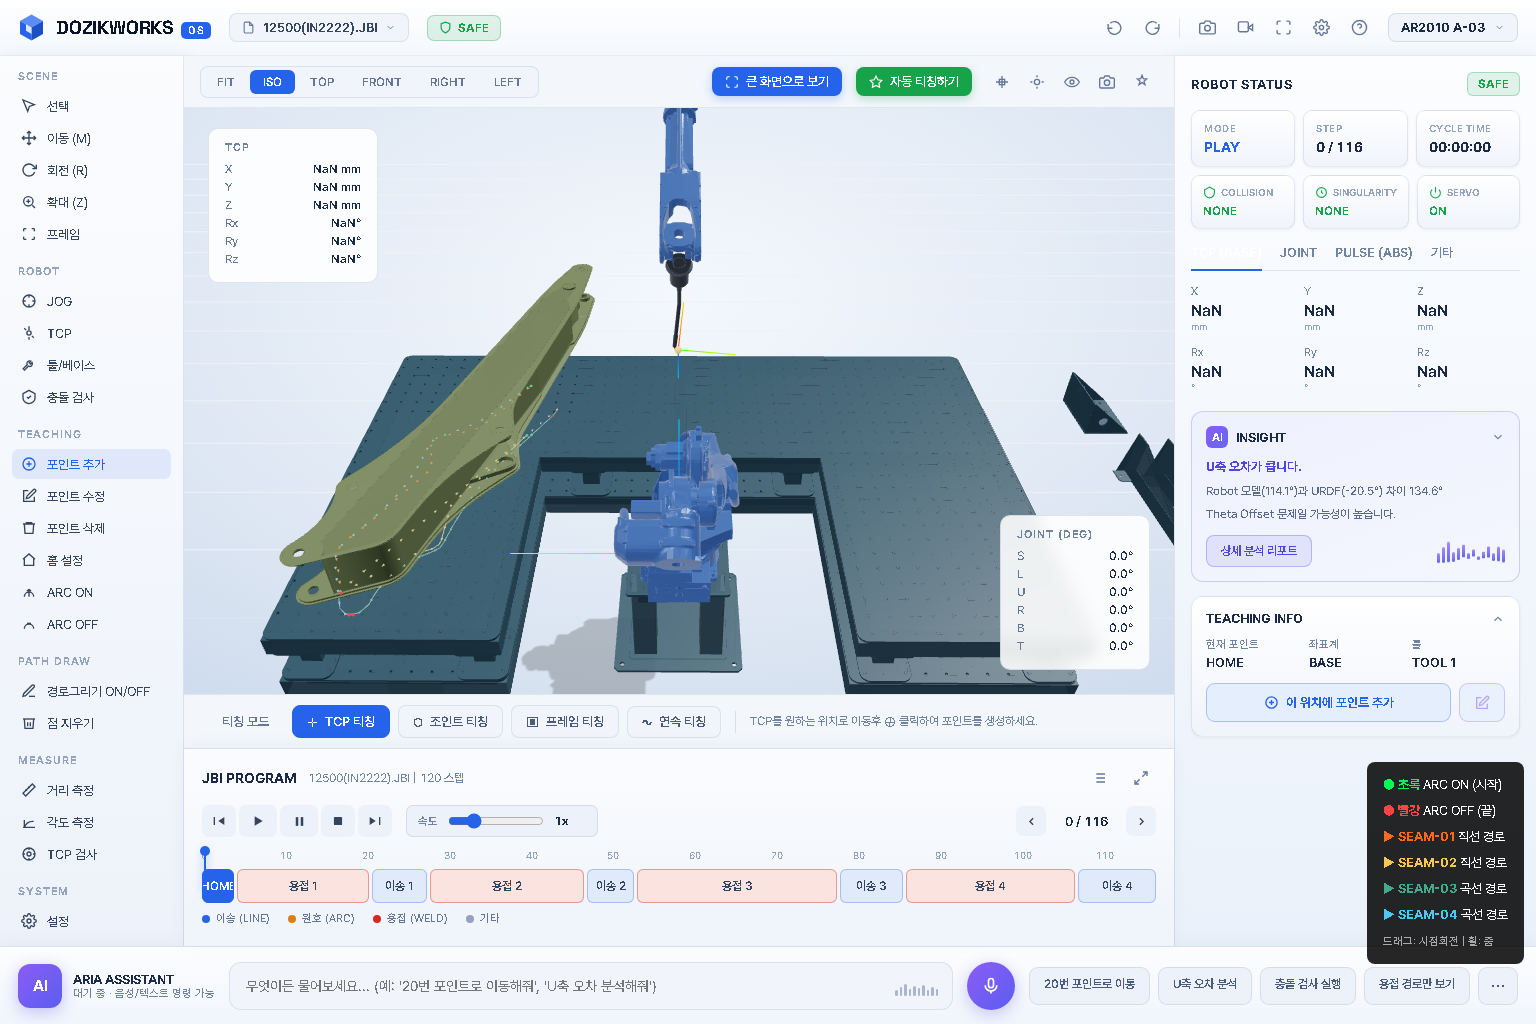The image size is (1536, 1024).
Task: Click the redo icon in top bar
Action: click(1152, 28)
